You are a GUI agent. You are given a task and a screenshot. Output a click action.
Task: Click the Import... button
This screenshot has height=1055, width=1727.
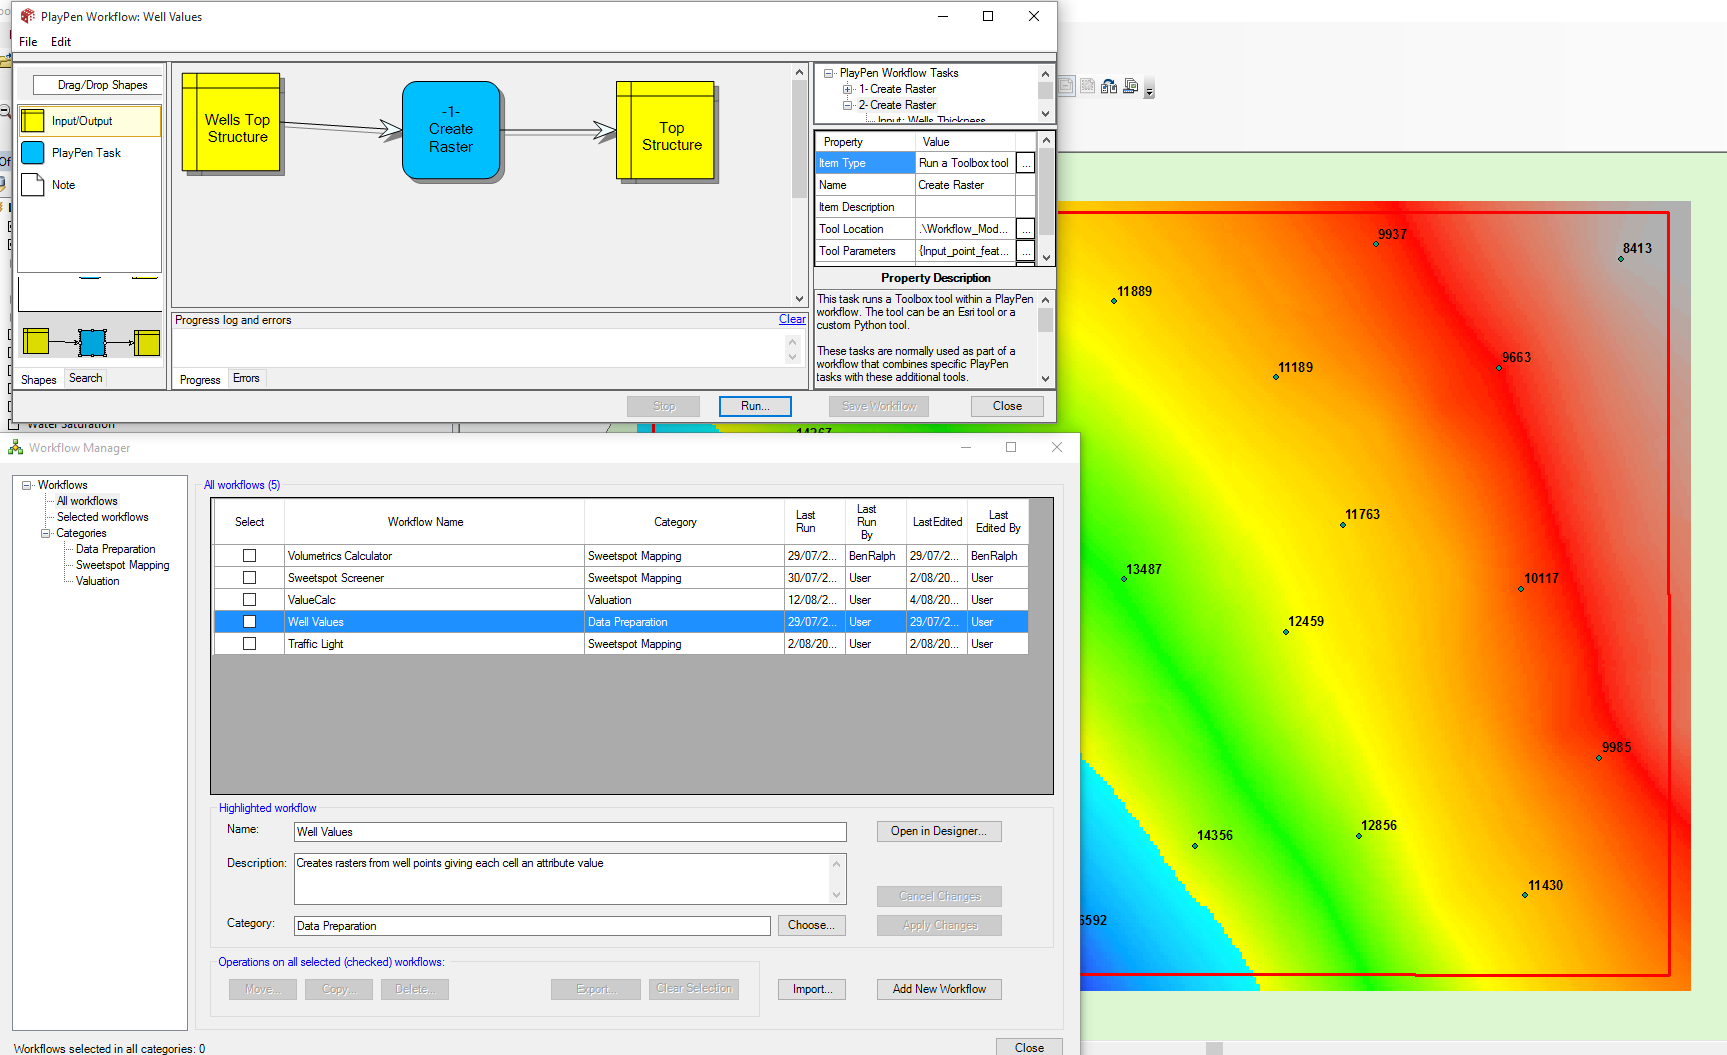click(x=812, y=989)
